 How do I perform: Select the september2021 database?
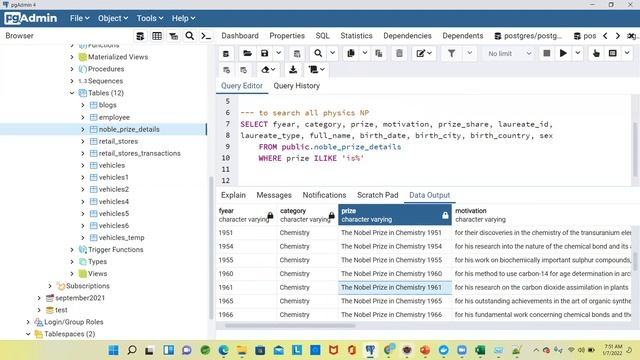click(x=80, y=298)
